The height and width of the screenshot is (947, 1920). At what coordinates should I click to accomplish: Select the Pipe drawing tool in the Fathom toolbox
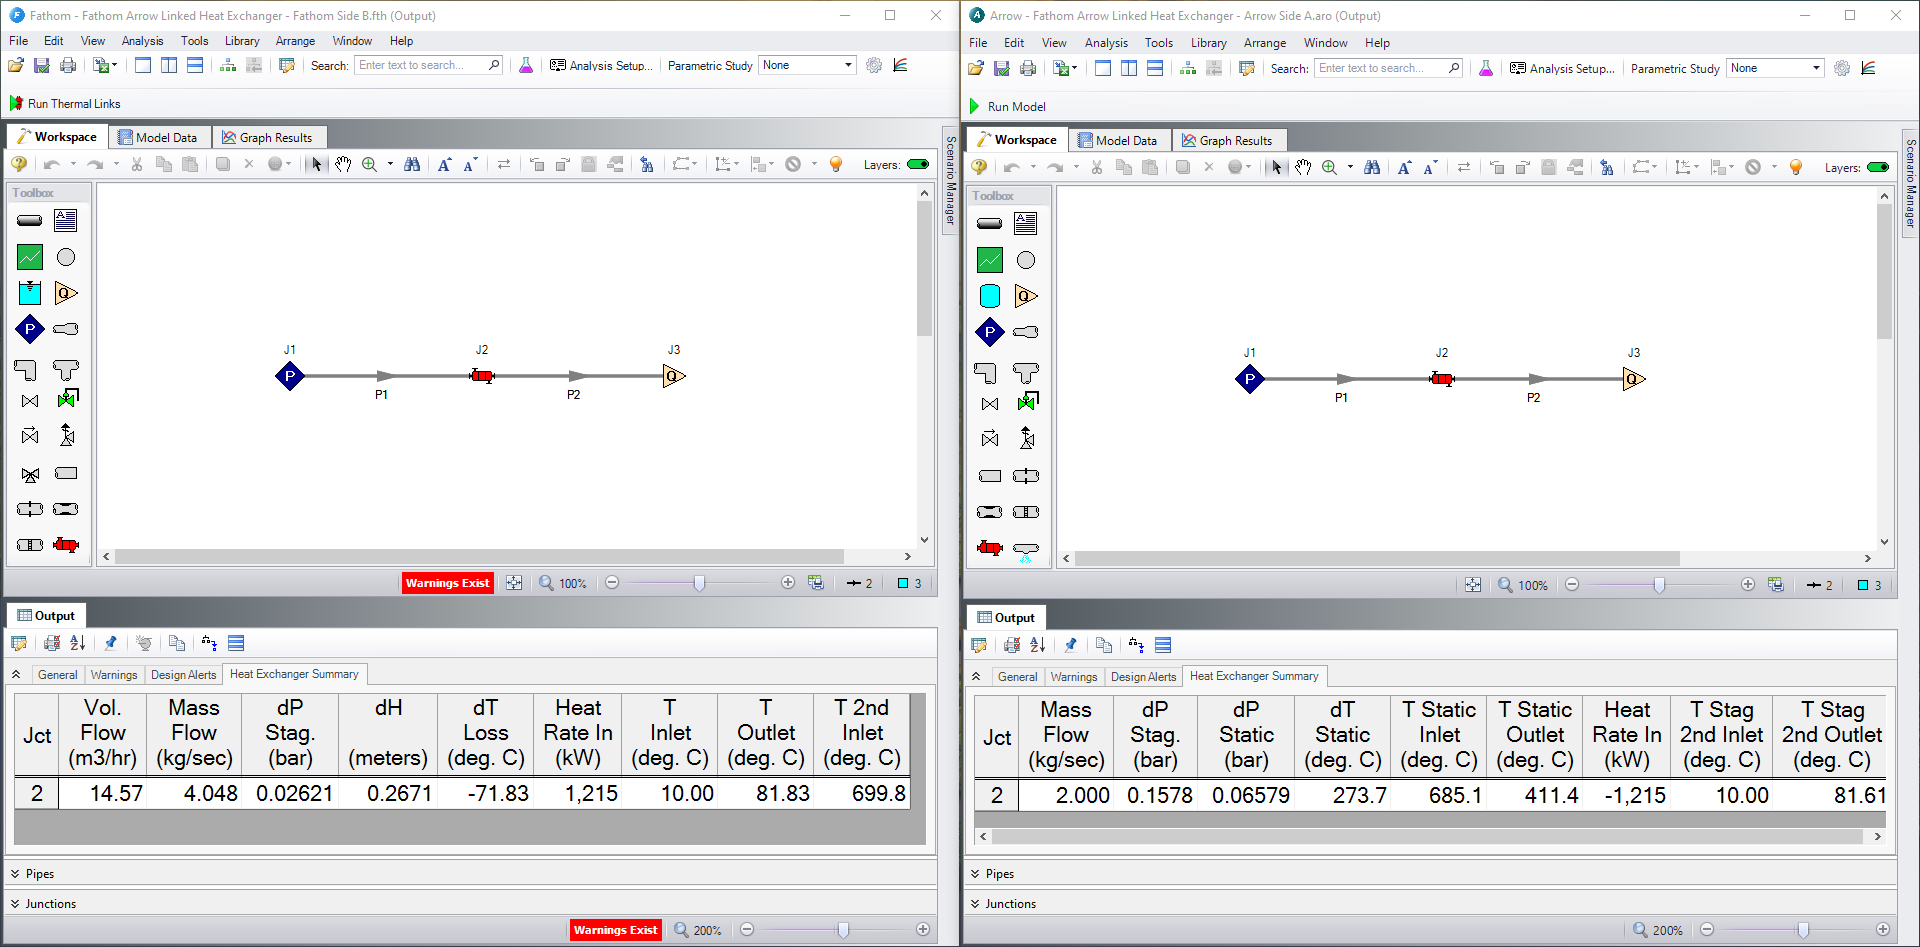click(28, 220)
